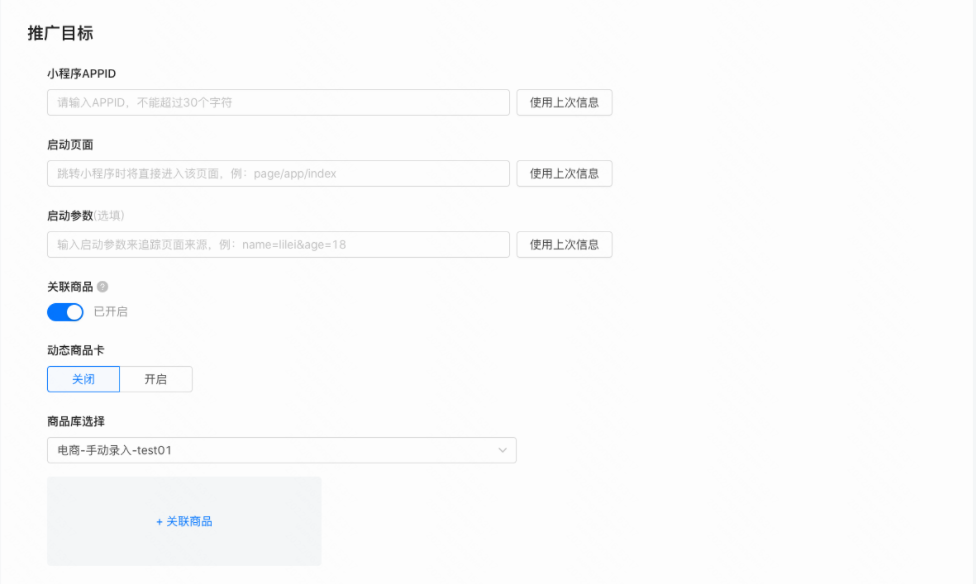
Task: Click into the 启动页面 path input
Action: pyautogui.click(x=278, y=174)
